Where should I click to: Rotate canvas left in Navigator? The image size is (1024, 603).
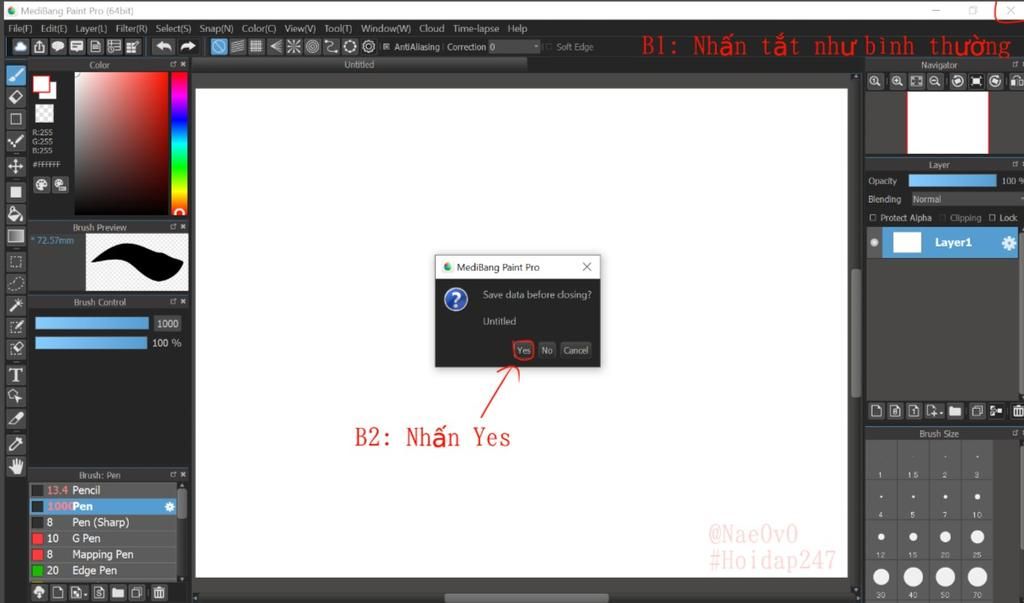click(x=957, y=81)
